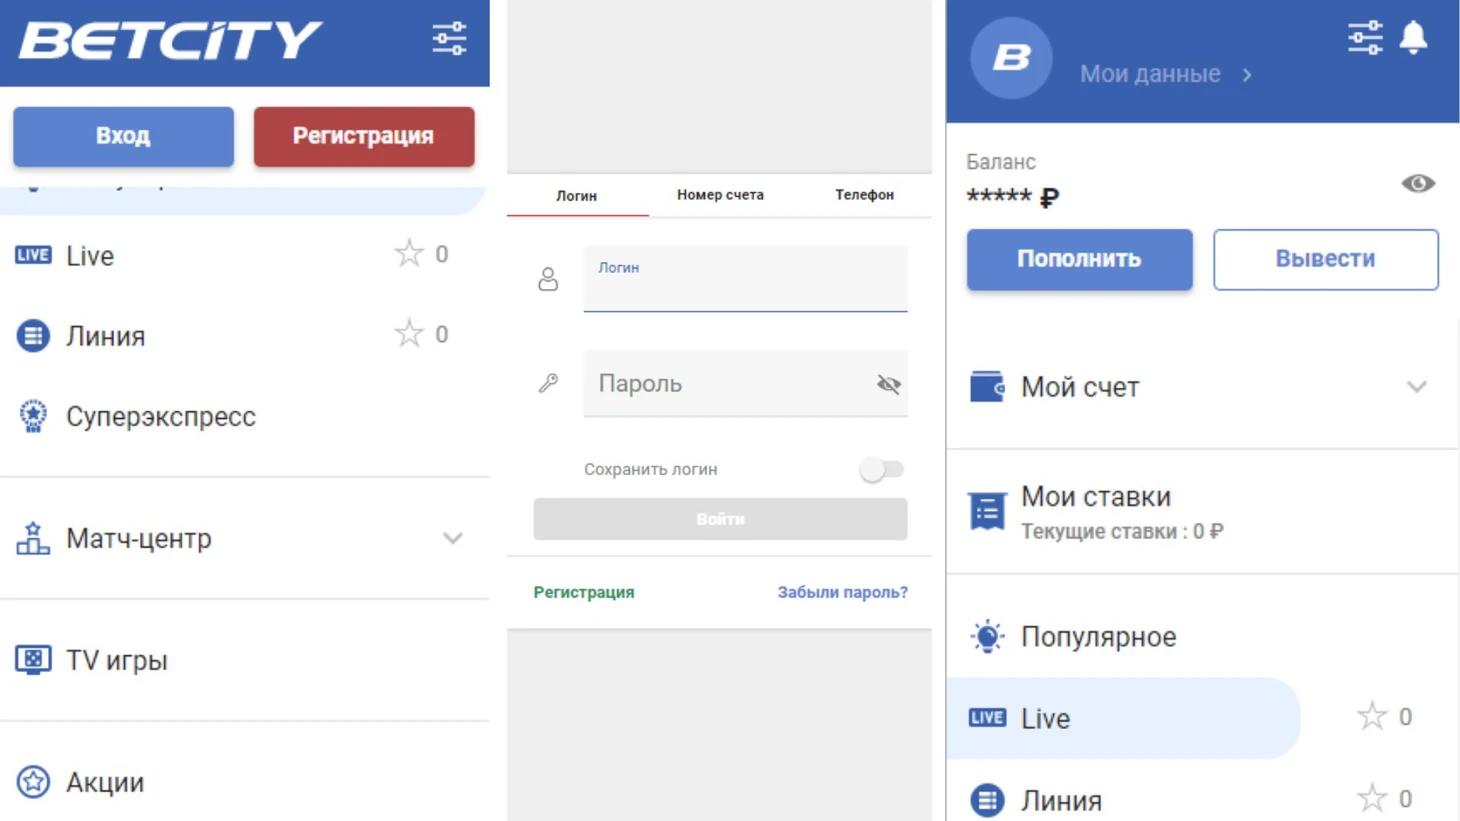Follow the green Регистрация link

pos(584,592)
